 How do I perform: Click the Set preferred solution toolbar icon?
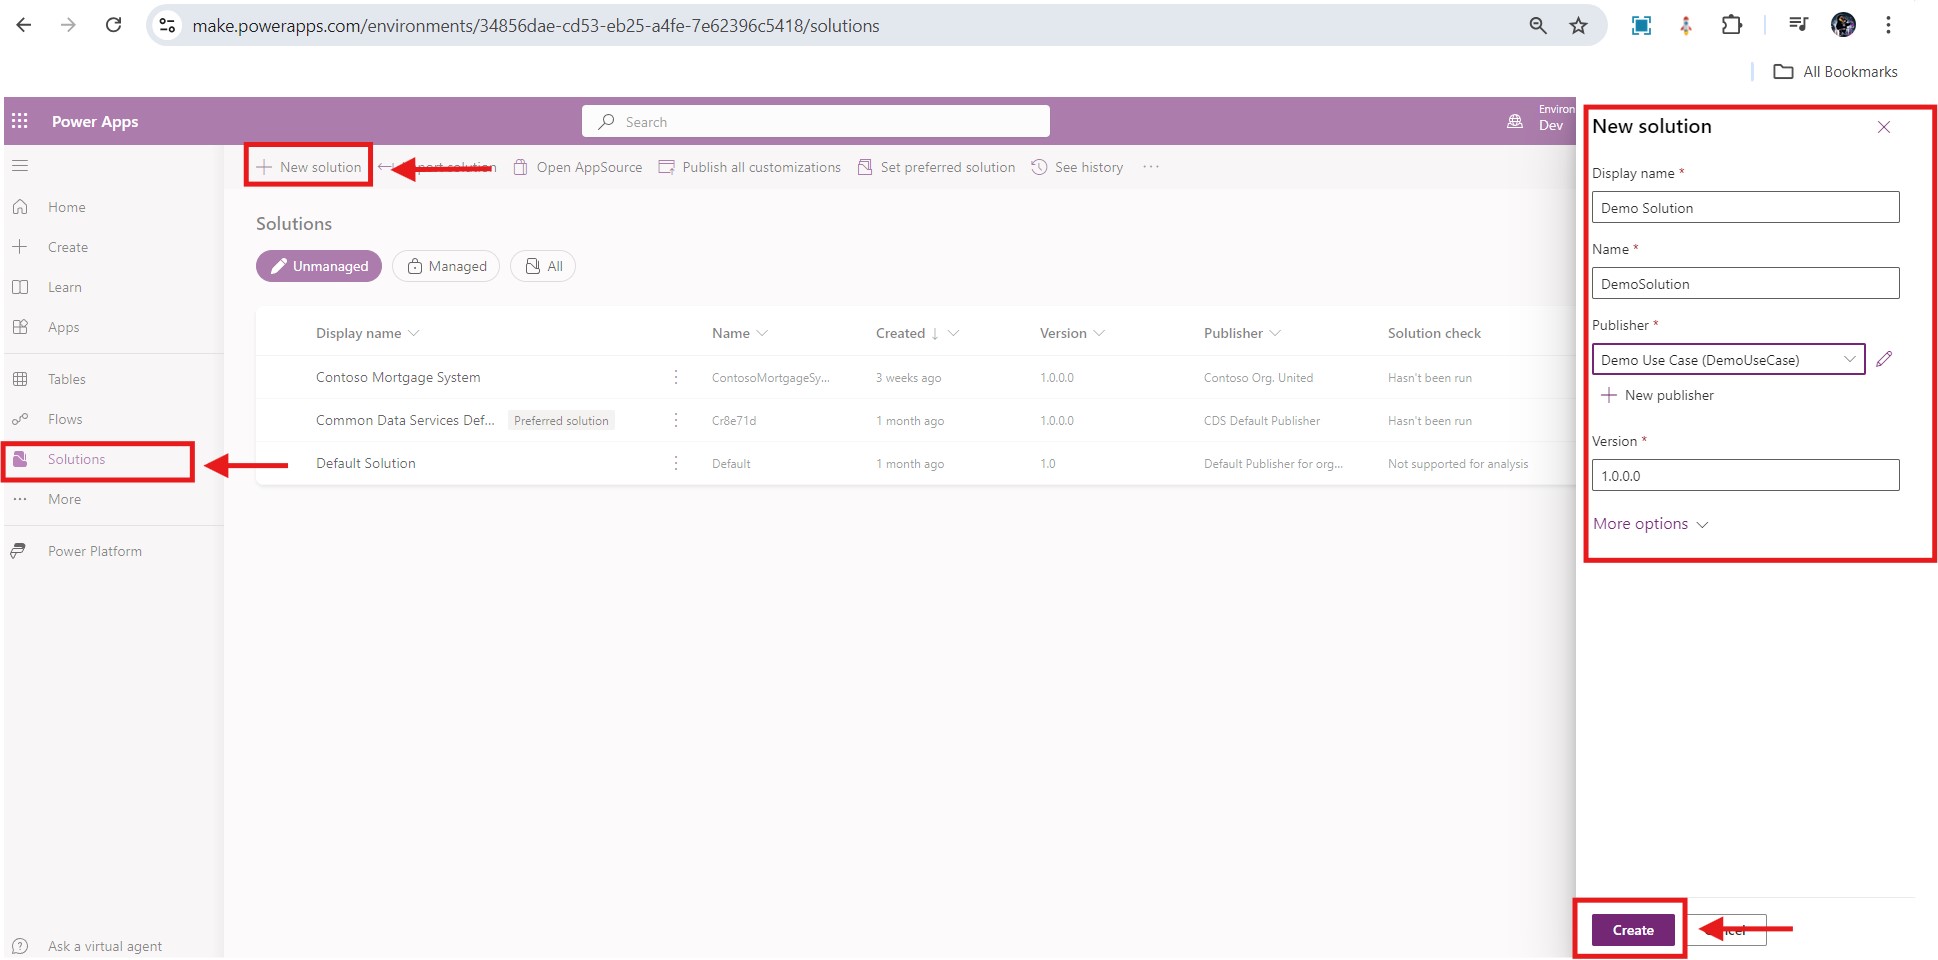[x=865, y=167]
